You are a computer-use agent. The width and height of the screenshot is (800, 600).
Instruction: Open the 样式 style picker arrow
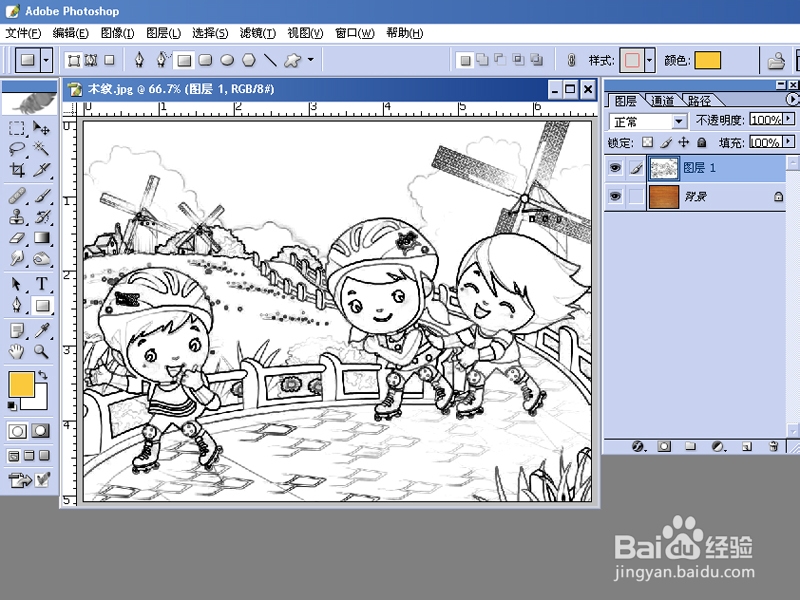649,61
